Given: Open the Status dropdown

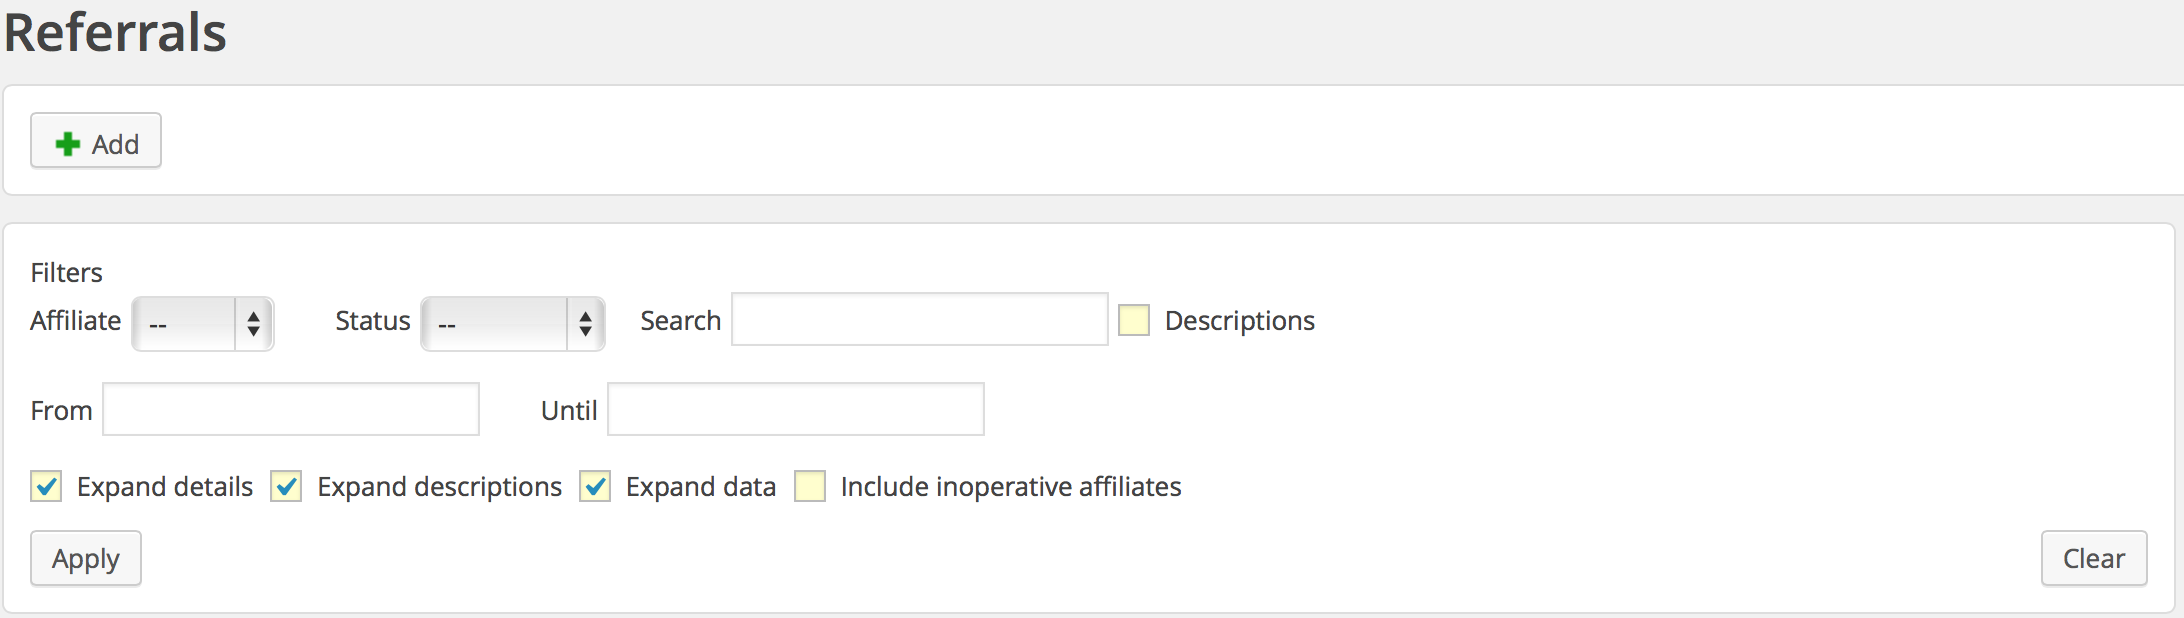Looking at the screenshot, I should [x=513, y=323].
